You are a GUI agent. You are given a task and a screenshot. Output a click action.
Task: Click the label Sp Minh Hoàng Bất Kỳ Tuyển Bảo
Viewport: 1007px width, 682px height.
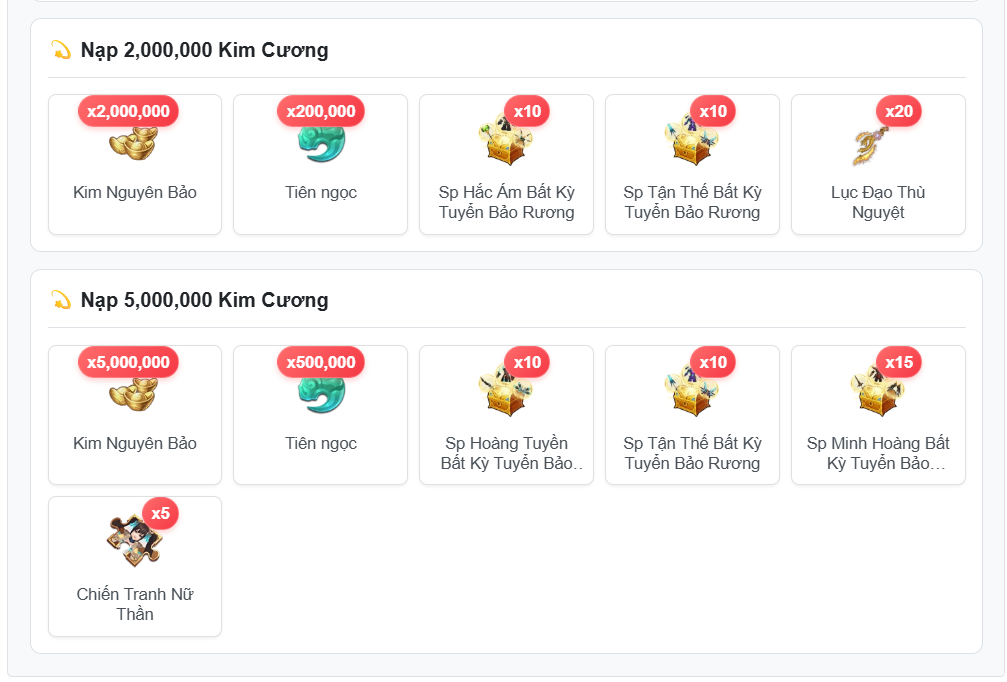pos(878,453)
